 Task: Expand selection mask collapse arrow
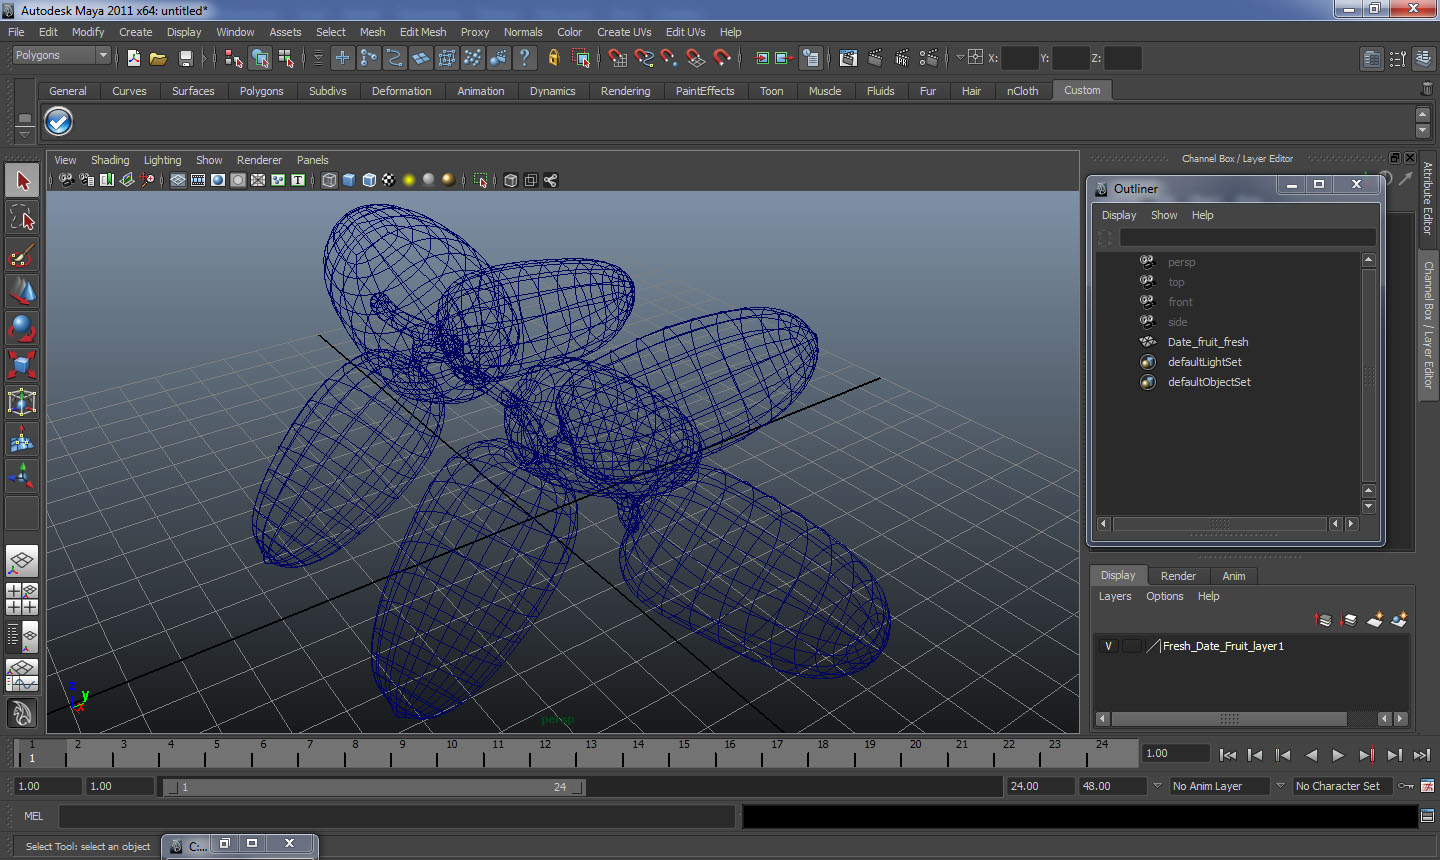[318, 58]
